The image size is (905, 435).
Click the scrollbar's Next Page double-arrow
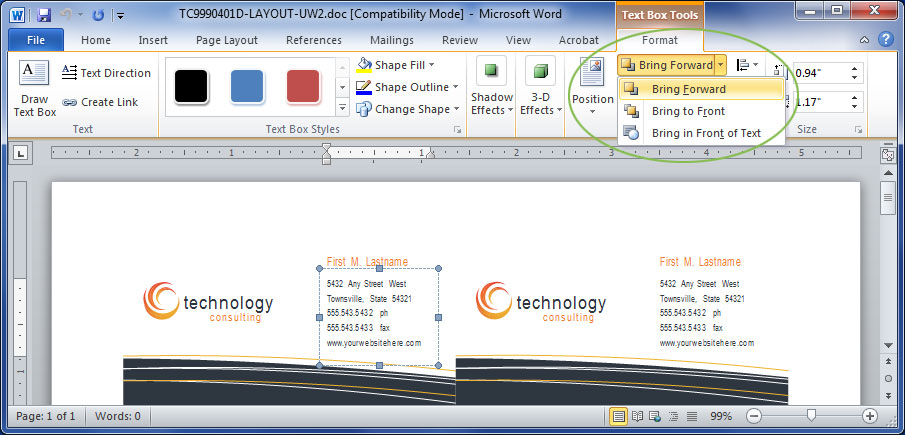coord(888,396)
